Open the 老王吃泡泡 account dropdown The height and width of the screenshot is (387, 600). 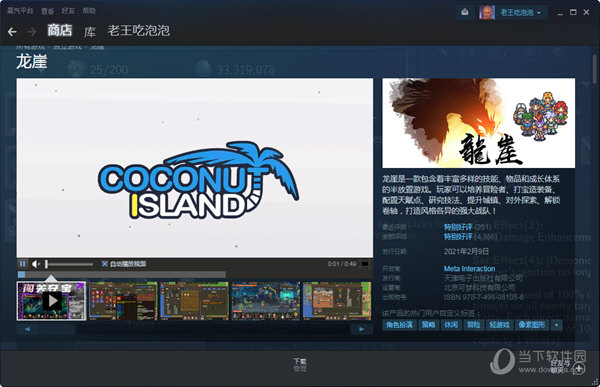(521, 13)
